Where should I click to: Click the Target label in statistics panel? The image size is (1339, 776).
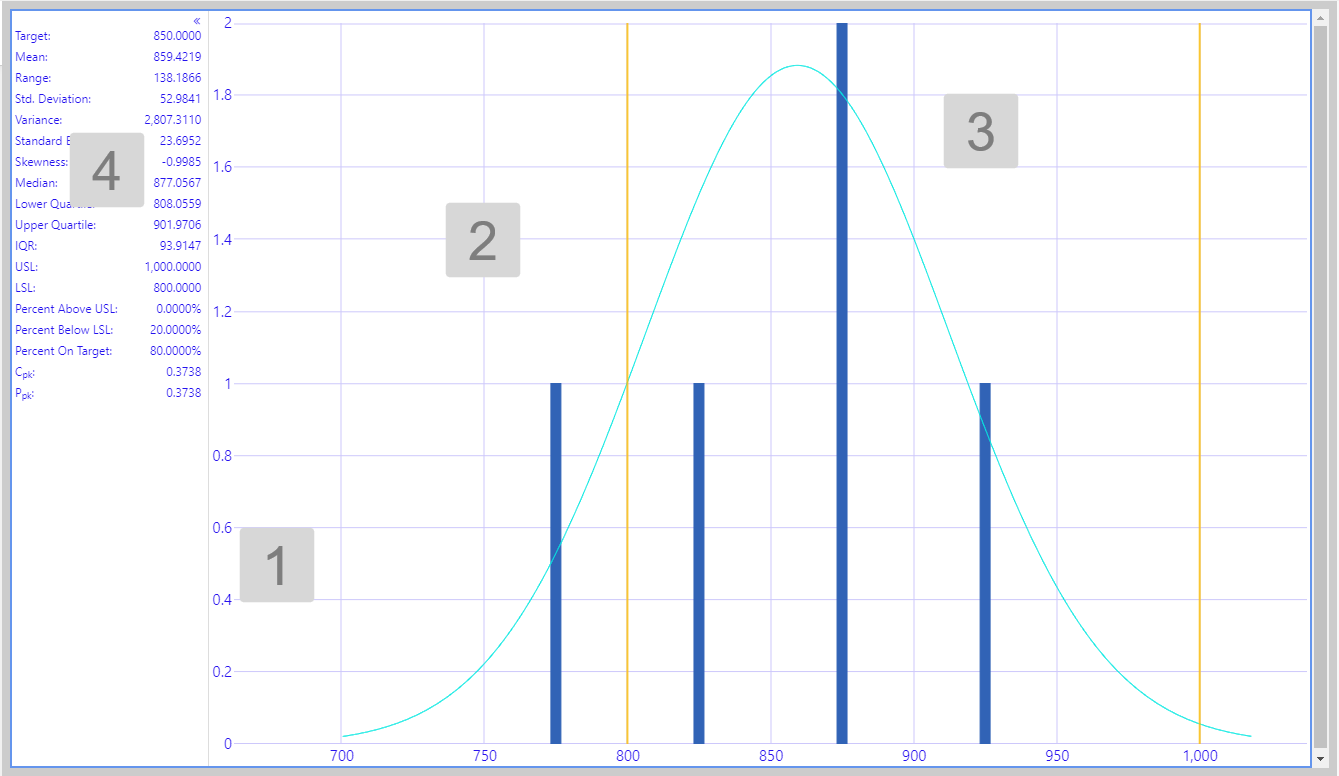[34, 36]
